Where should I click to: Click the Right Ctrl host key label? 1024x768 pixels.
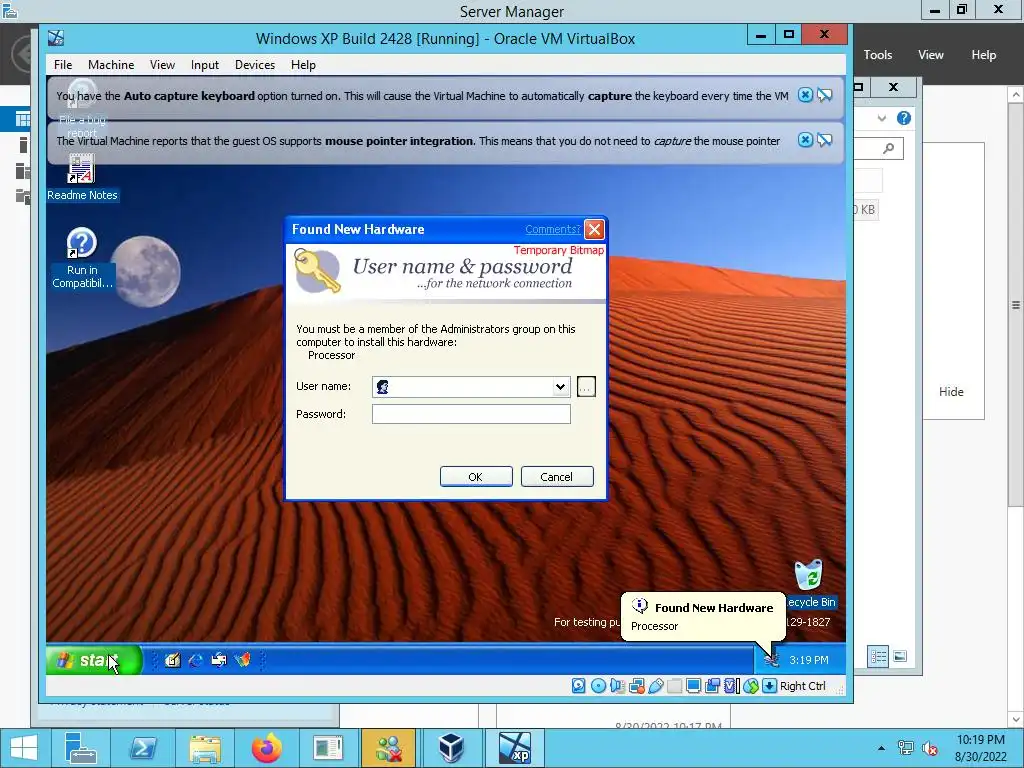[x=803, y=686]
